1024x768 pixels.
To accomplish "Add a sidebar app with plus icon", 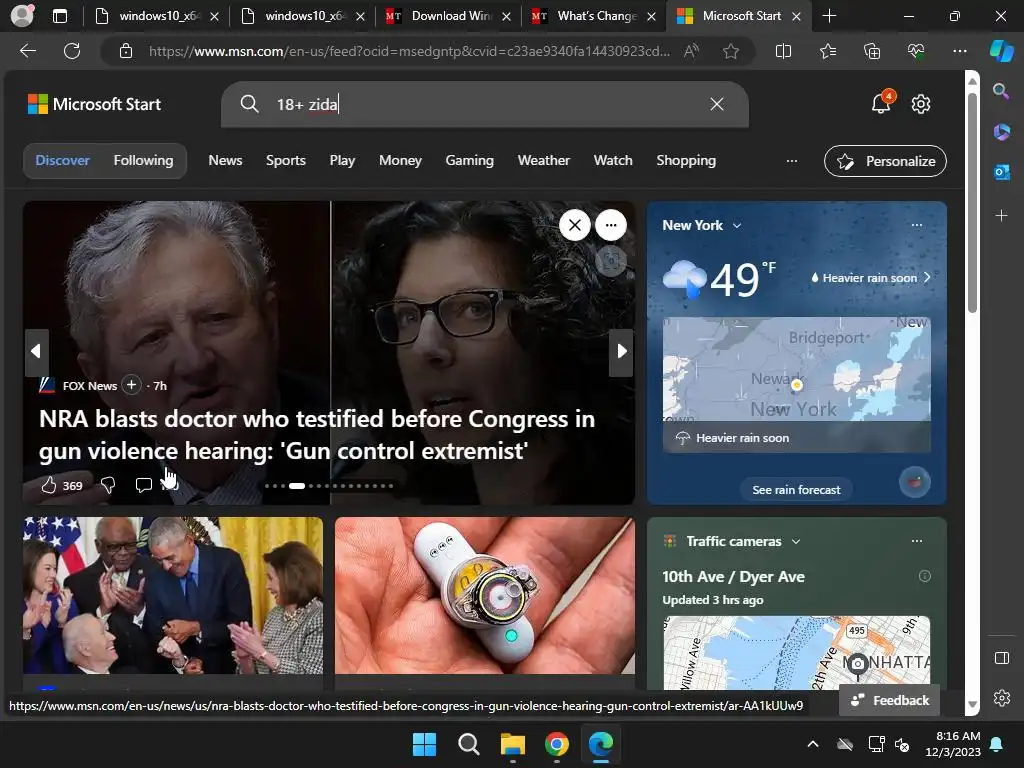I will pyautogui.click(x=1001, y=215).
